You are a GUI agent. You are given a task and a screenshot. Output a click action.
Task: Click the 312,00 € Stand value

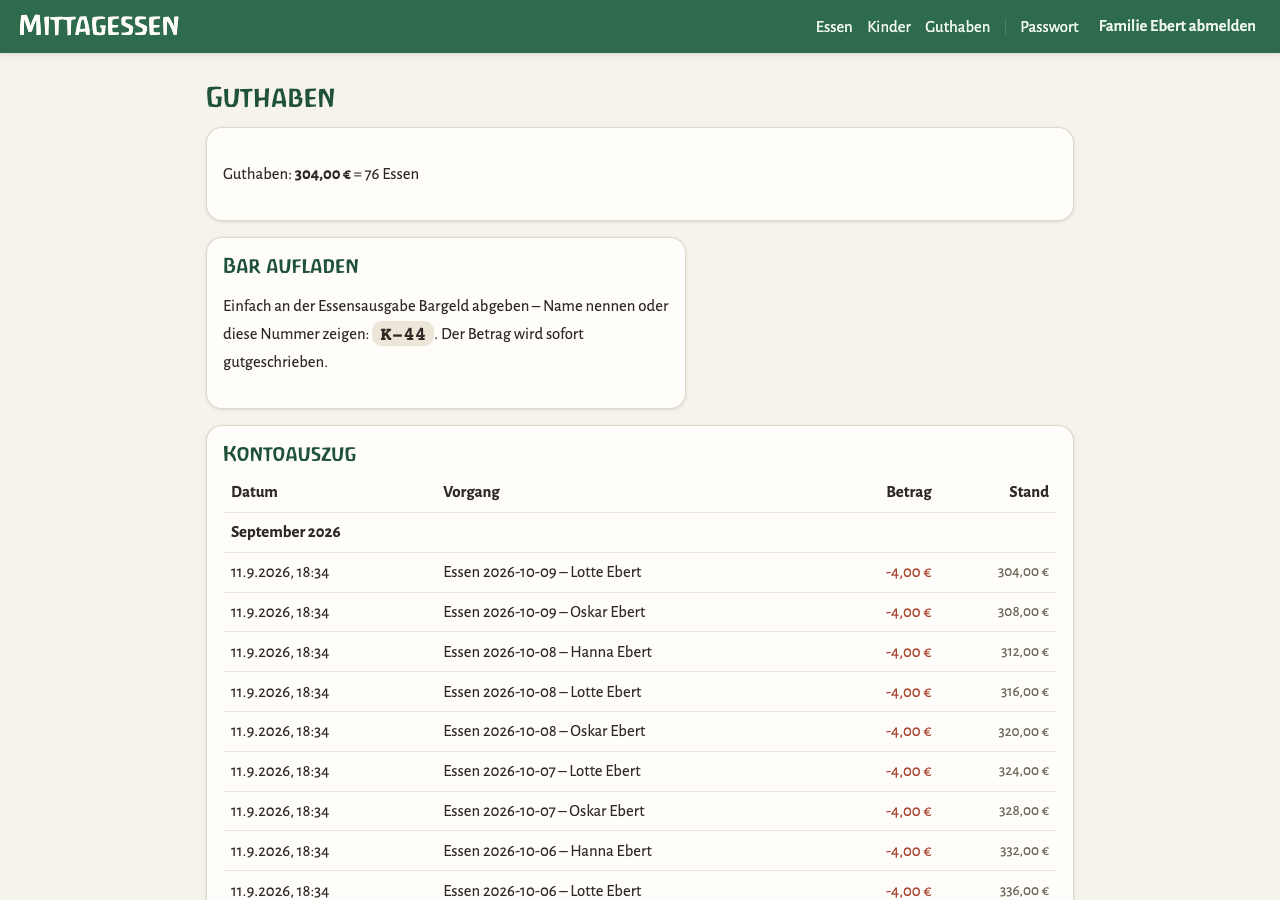tap(1025, 652)
